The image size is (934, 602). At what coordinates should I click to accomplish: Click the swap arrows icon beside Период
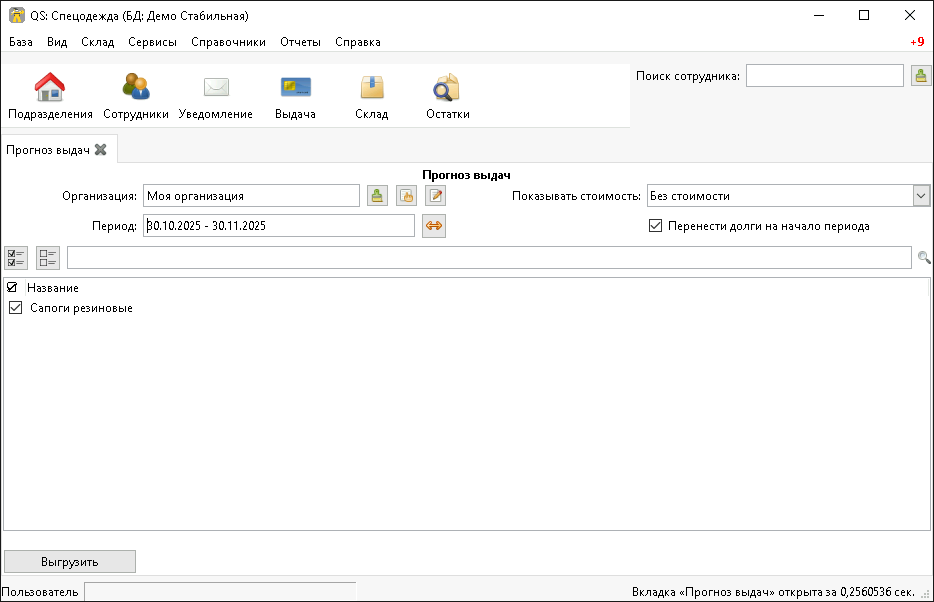coord(434,226)
